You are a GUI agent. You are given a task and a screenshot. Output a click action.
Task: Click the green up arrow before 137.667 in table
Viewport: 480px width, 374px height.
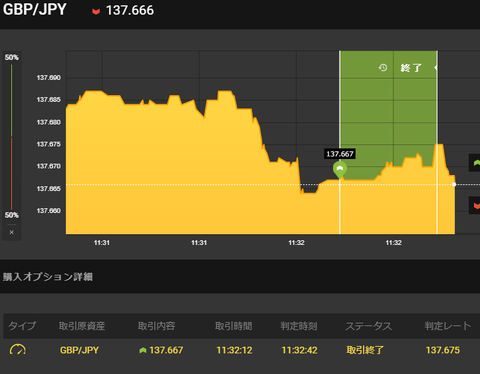pyautogui.click(x=143, y=350)
